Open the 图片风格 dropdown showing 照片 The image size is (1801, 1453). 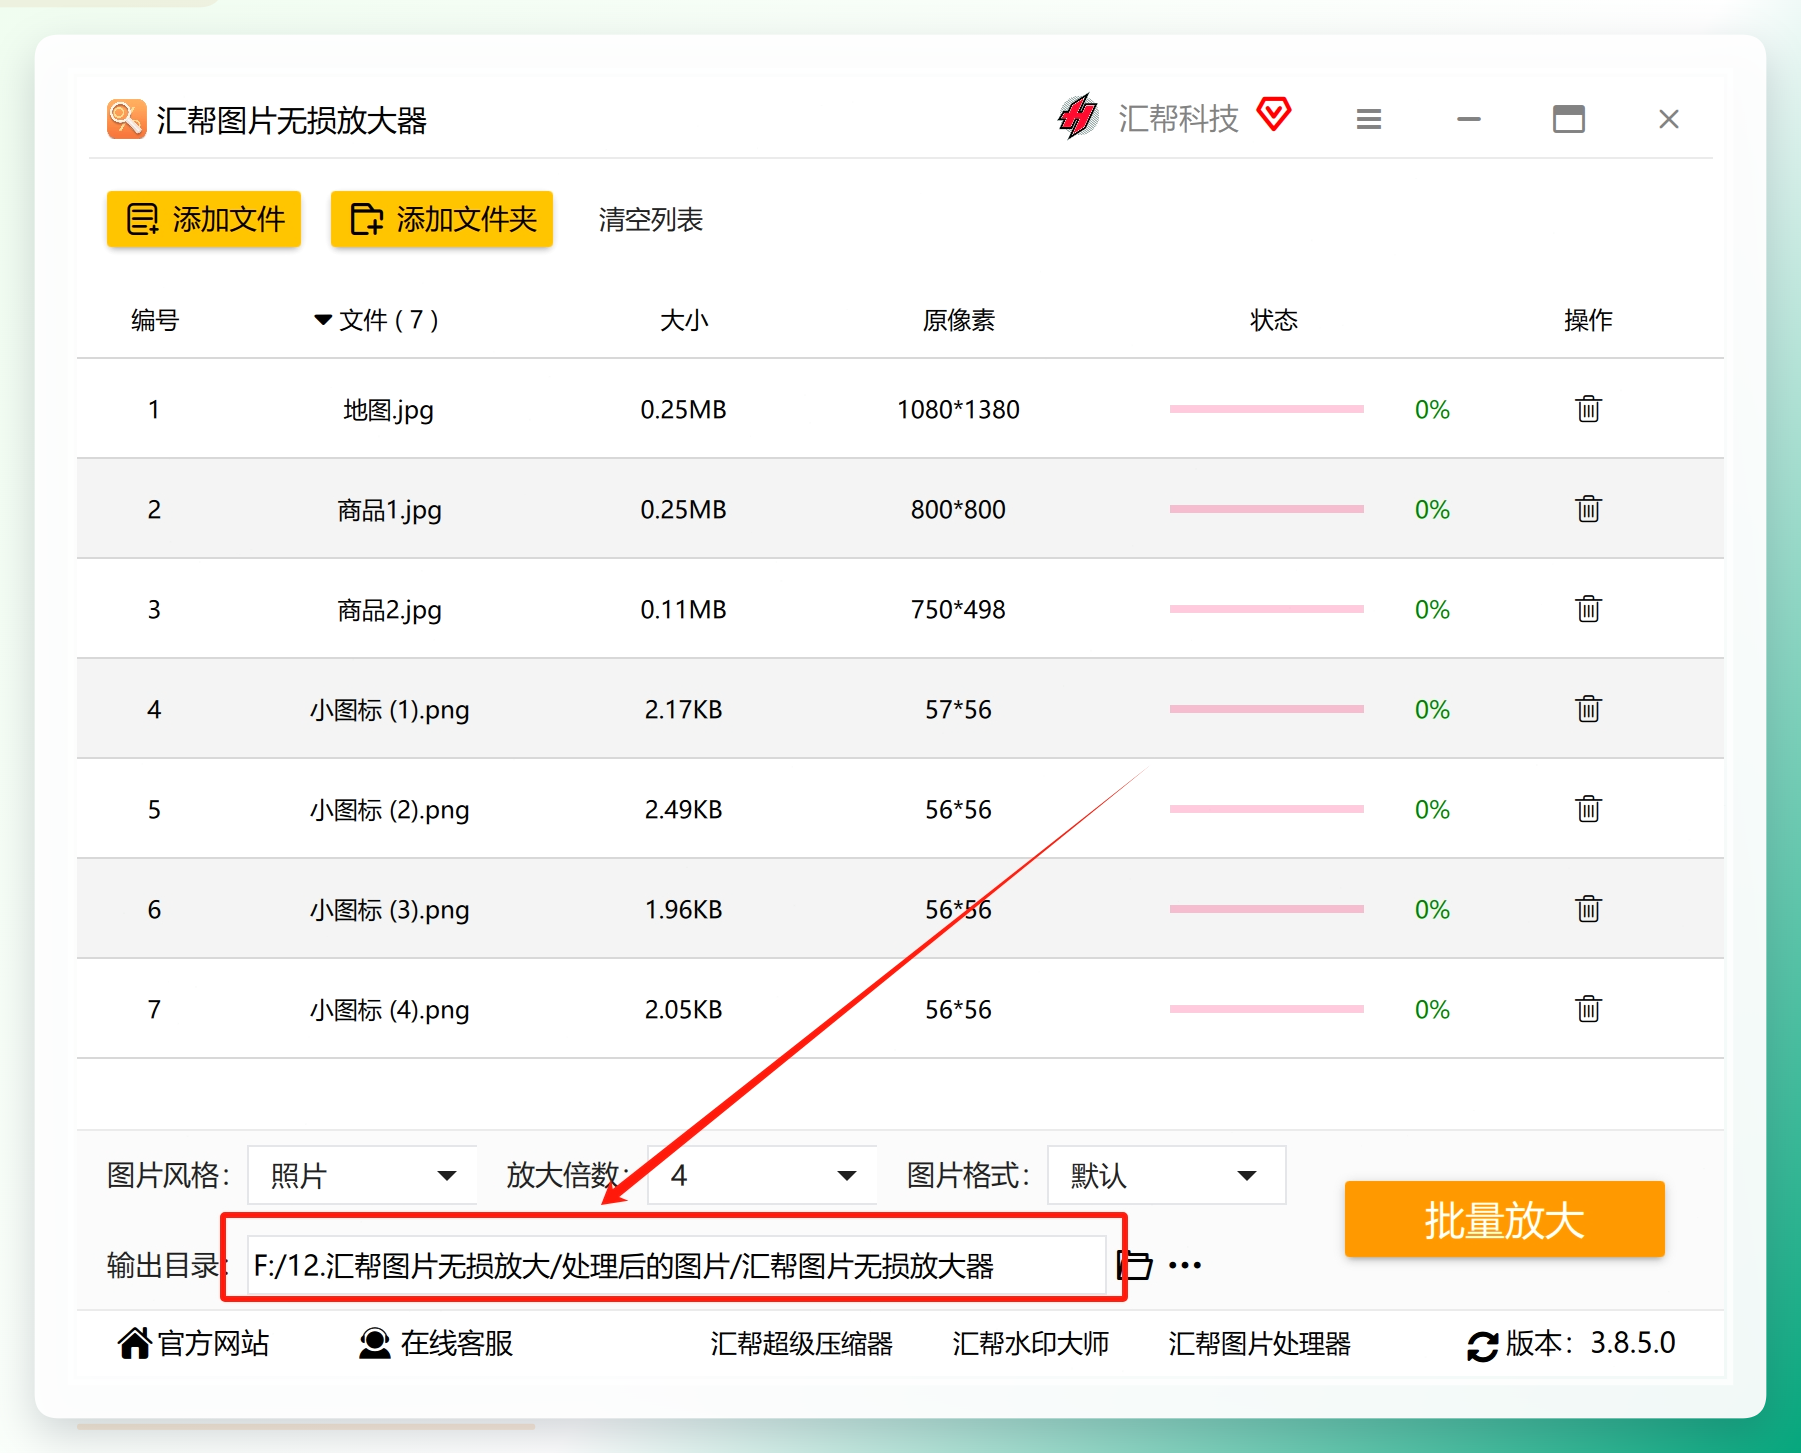[362, 1175]
